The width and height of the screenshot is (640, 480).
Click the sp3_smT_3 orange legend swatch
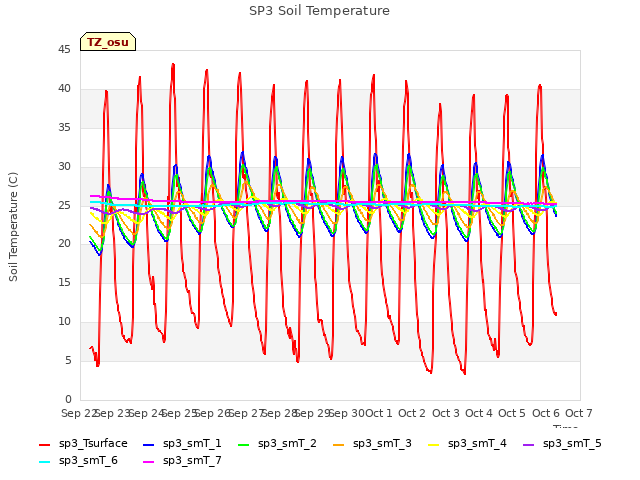(x=339, y=444)
